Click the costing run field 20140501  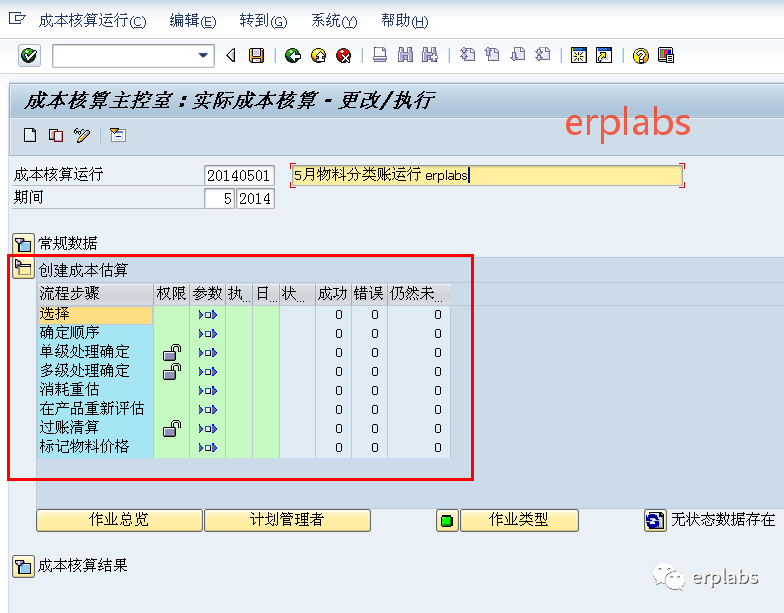[239, 176]
